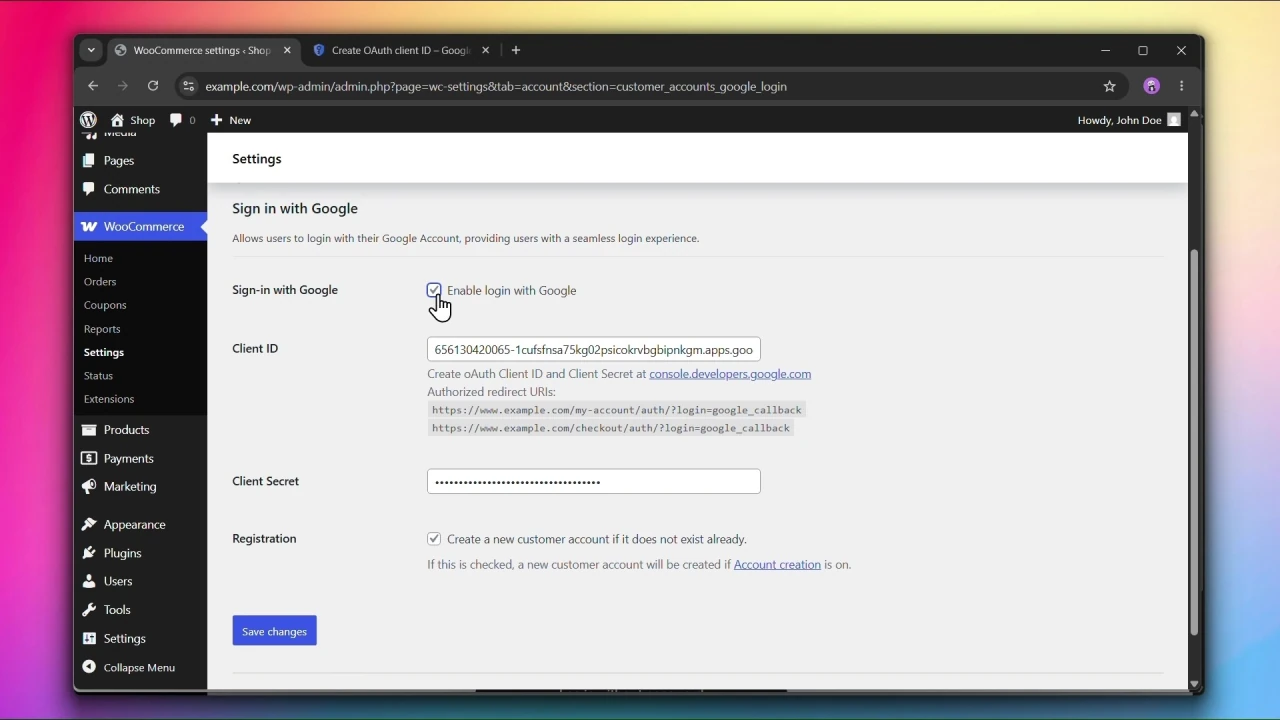Toggle the create new customer account checkbox
The width and height of the screenshot is (1280, 720).
(x=434, y=539)
